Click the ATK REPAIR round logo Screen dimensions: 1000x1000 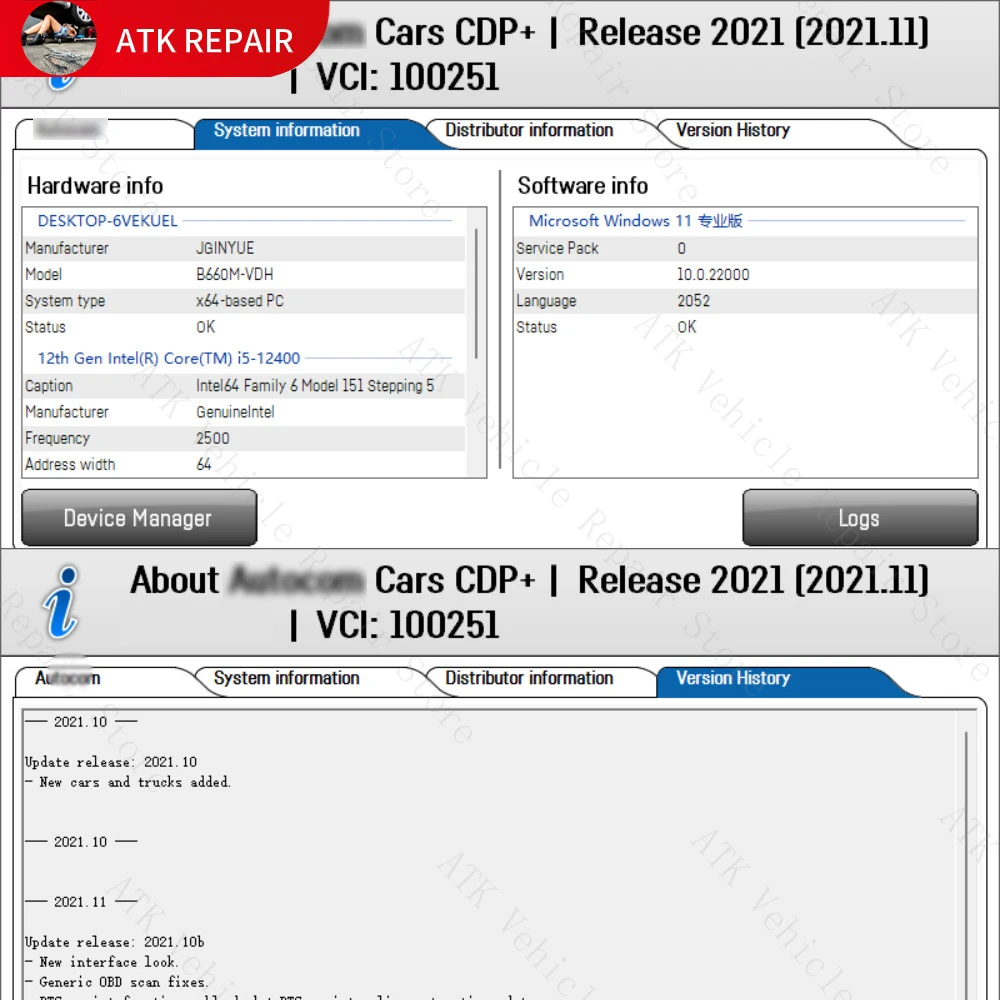coord(59,38)
